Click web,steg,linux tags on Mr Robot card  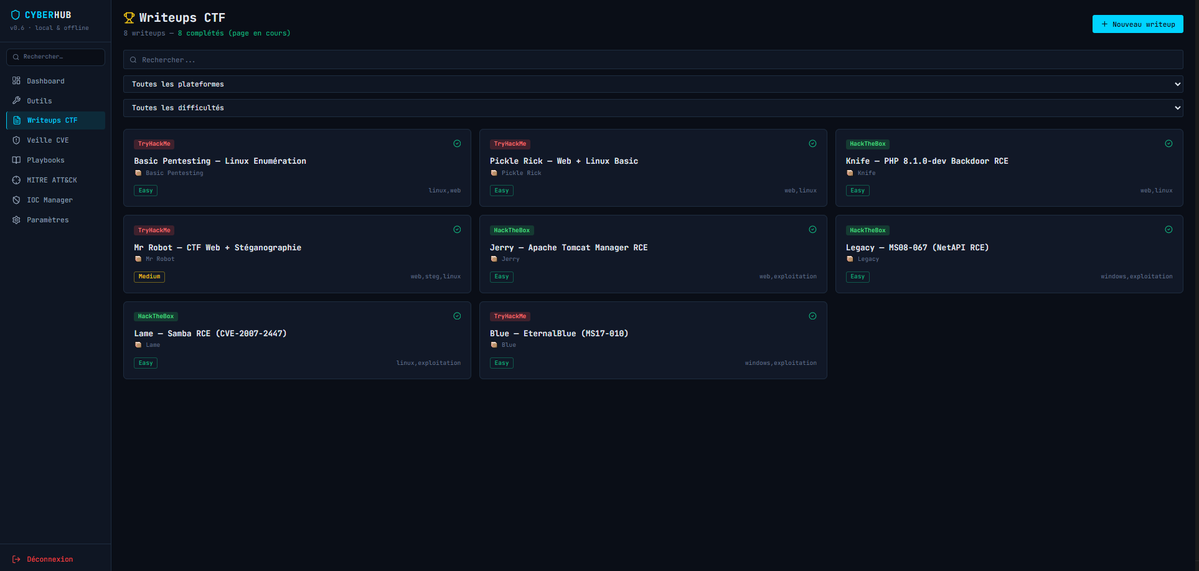coord(436,277)
